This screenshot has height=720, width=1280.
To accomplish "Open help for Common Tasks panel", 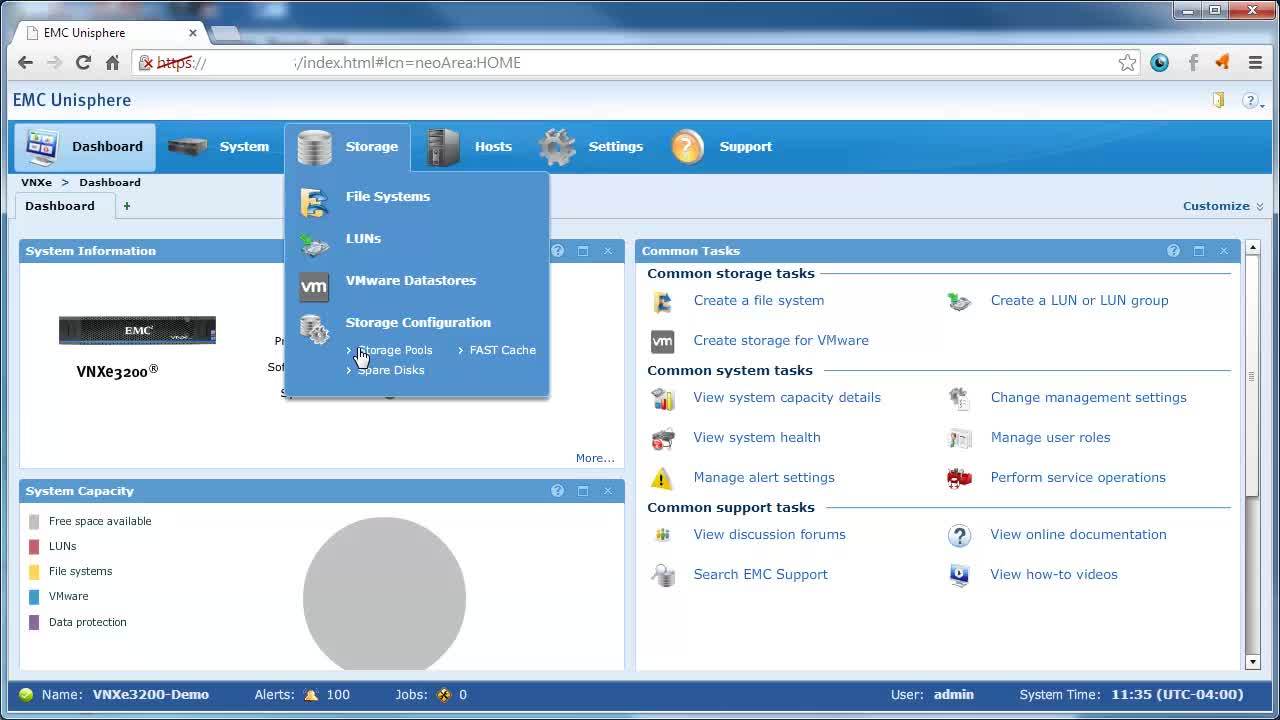I will click(x=1173, y=251).
